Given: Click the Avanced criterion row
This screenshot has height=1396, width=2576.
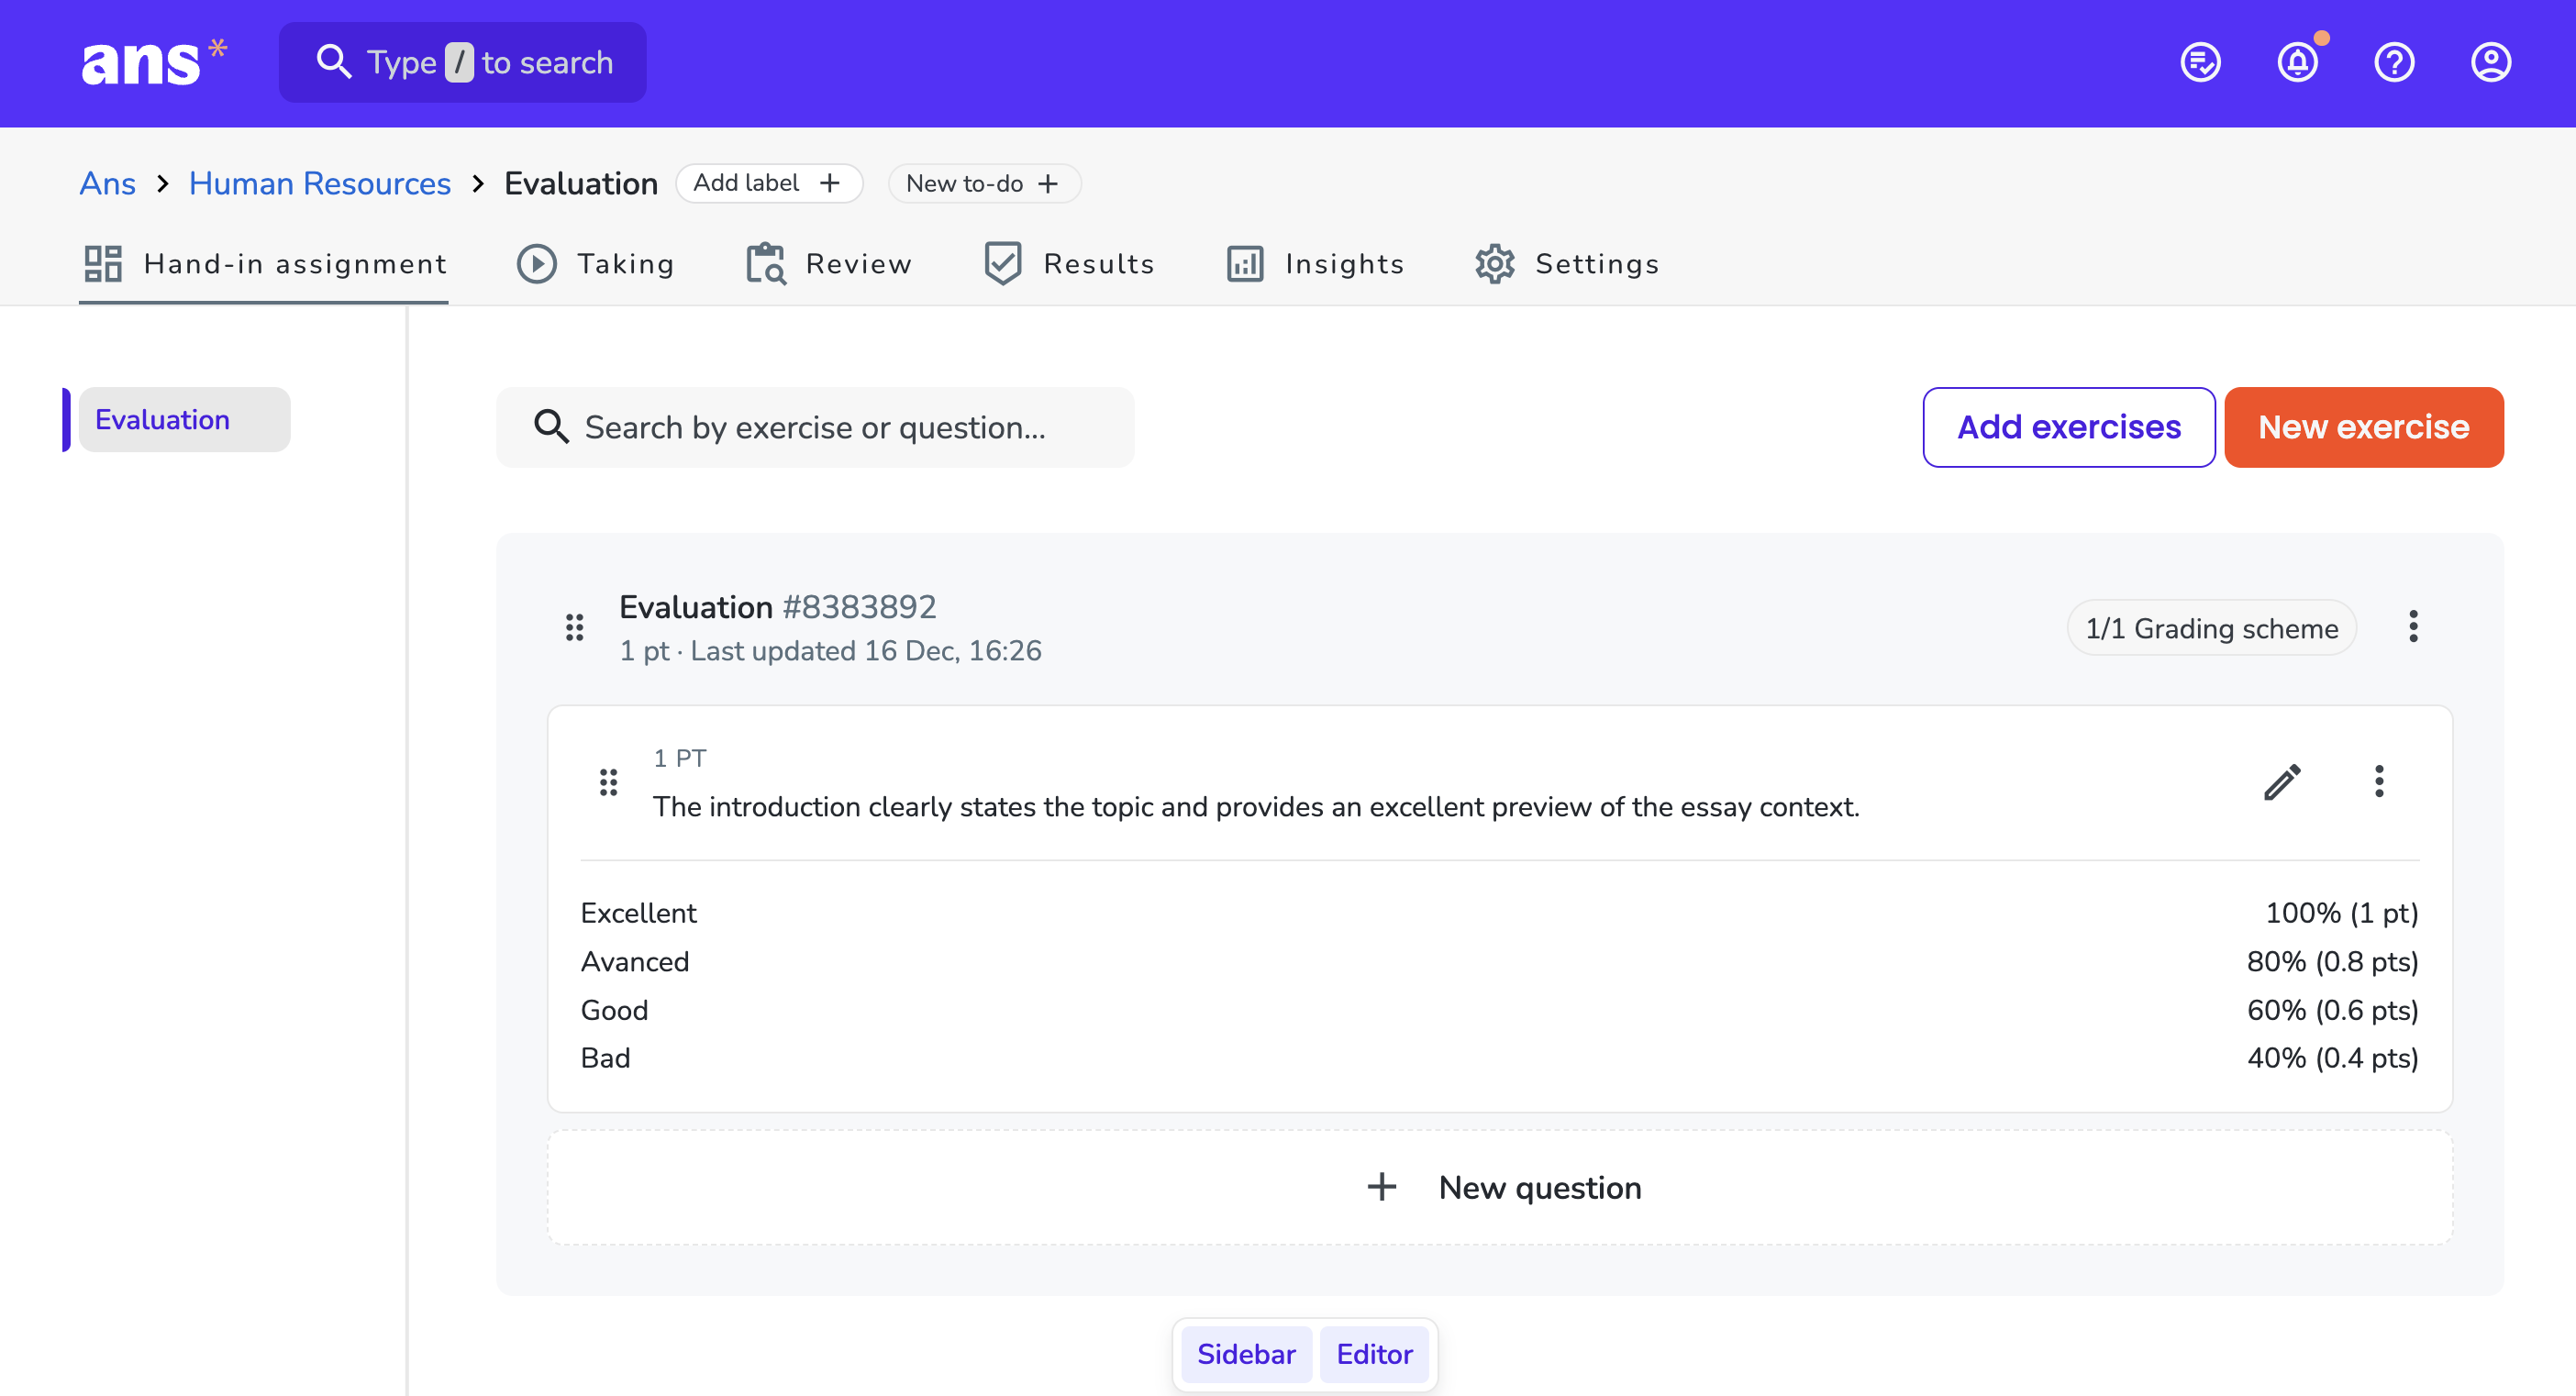Looking at the screenshot, I should [1499, 961].
